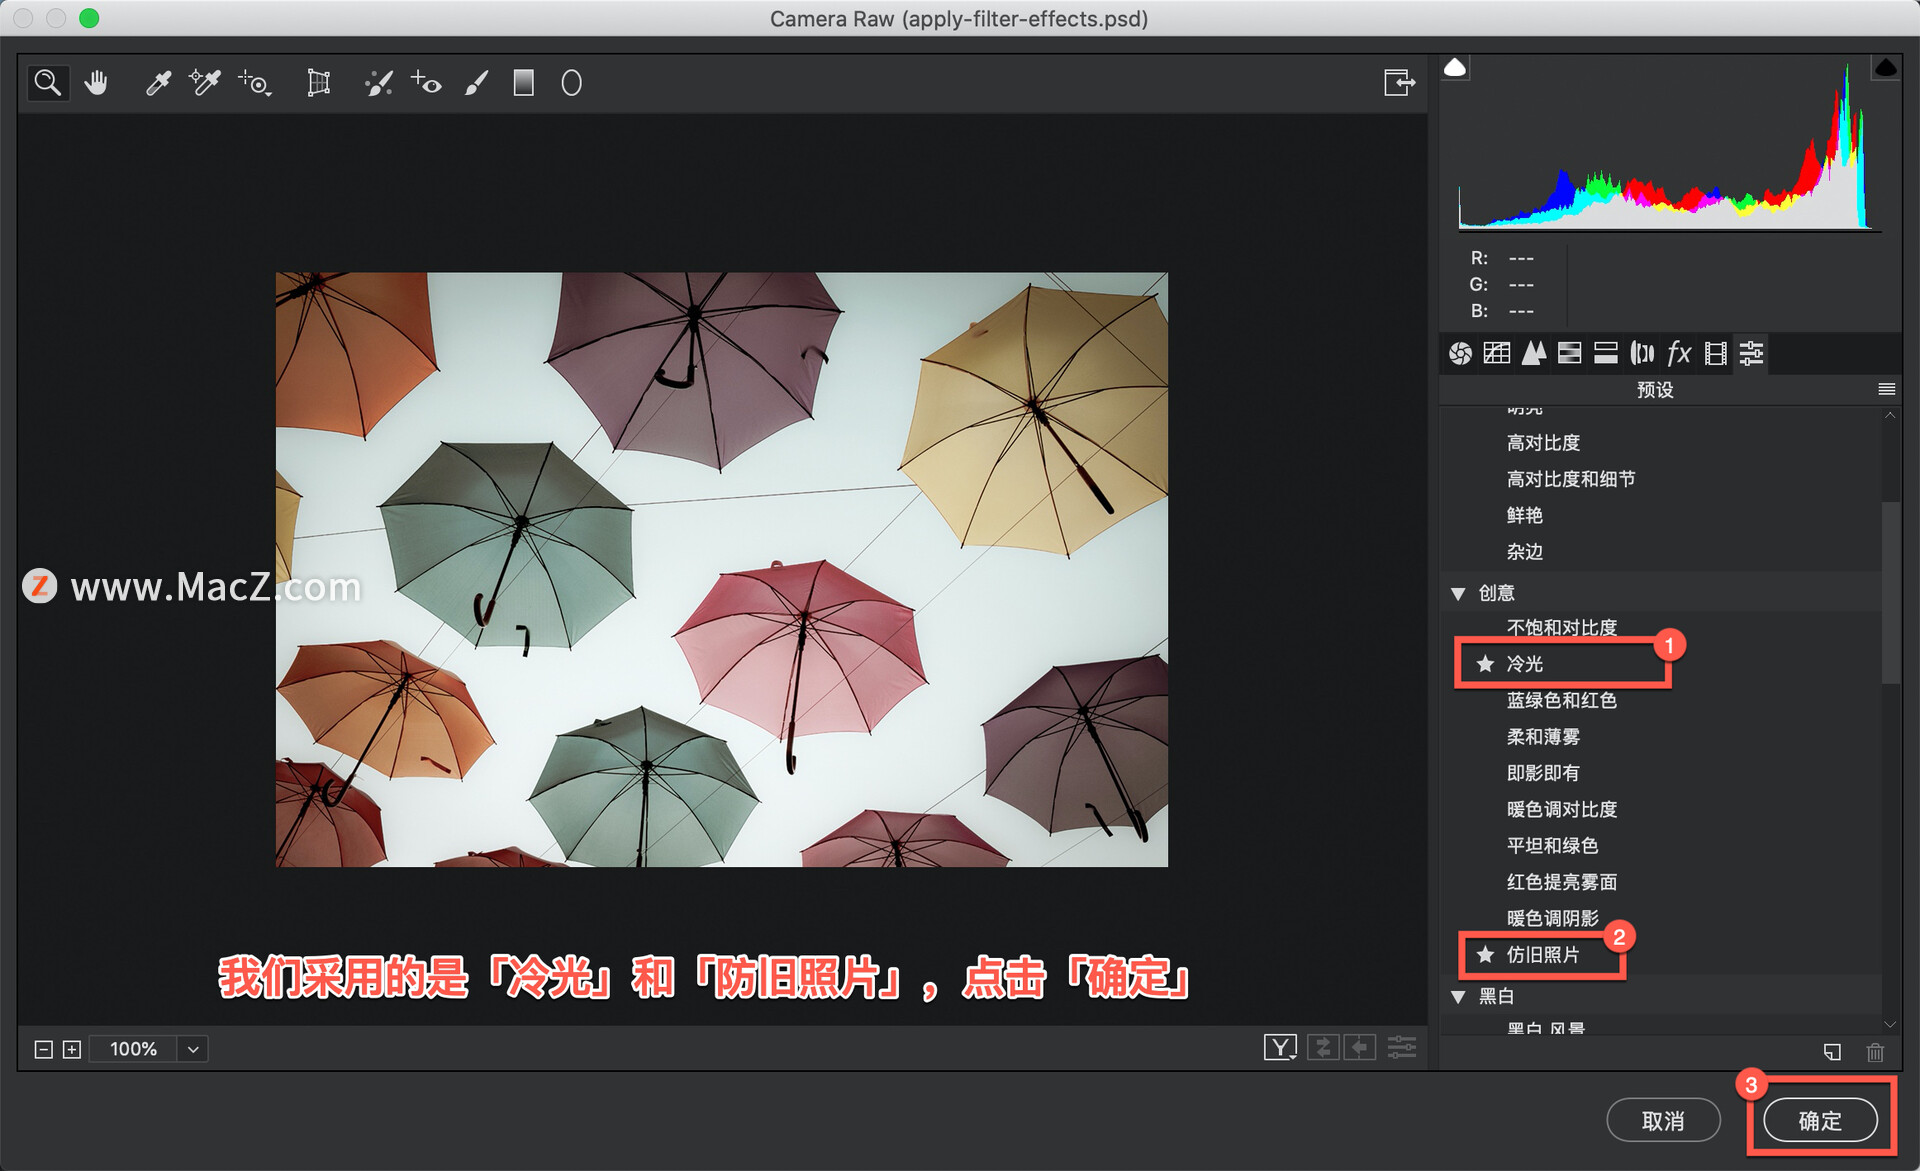Click the presets list scrollbar
The width and height of the screenshot is (1920, 1171).
1890,592
